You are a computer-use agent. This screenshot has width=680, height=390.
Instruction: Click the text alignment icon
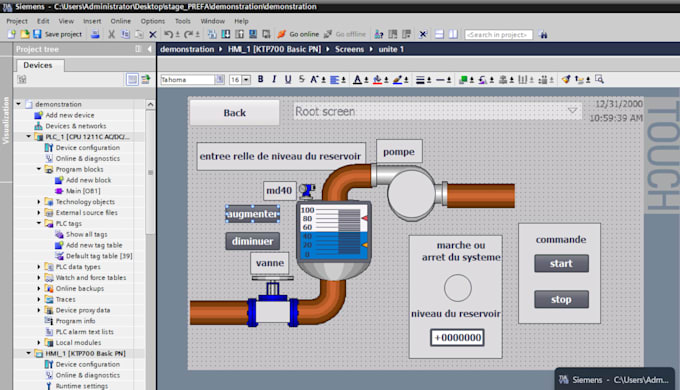[x=334, y=79]
